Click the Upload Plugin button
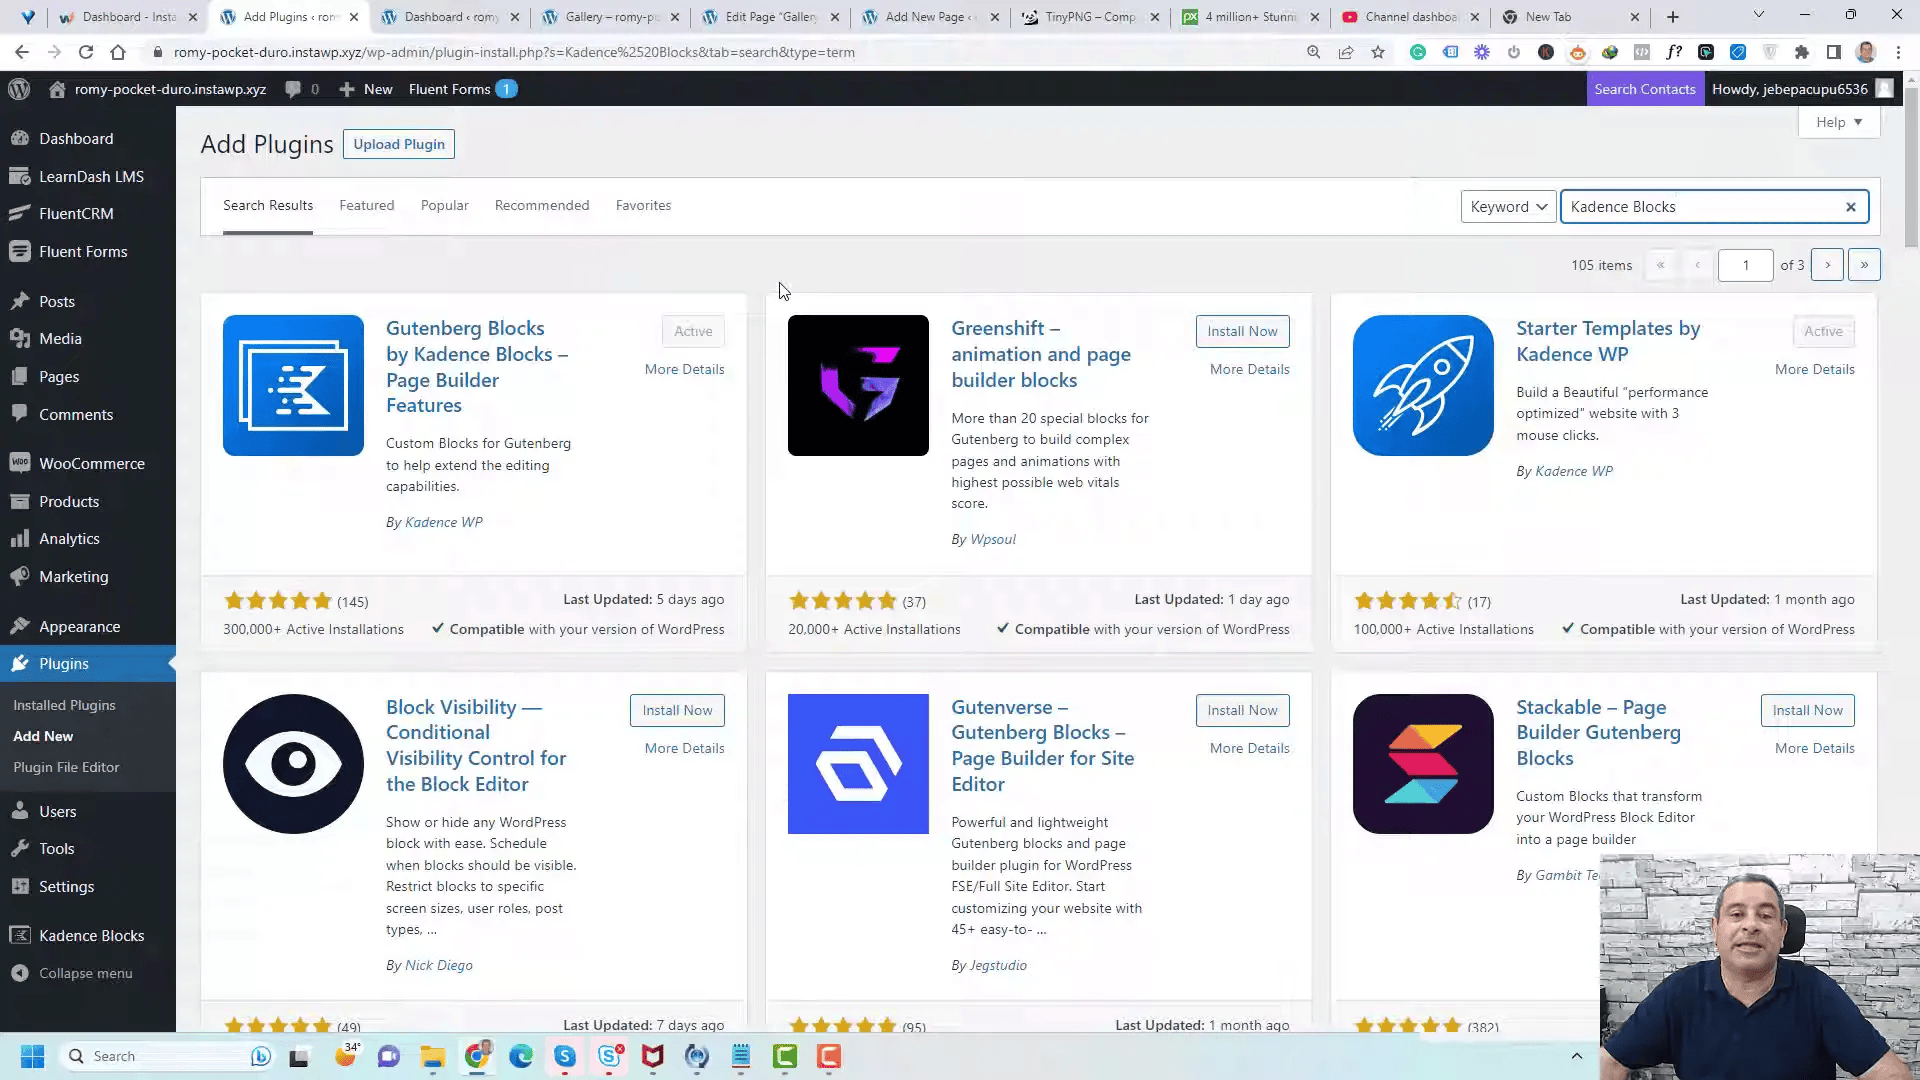The width and height of the screenshot is (1920, 1080). coord(399,144)
